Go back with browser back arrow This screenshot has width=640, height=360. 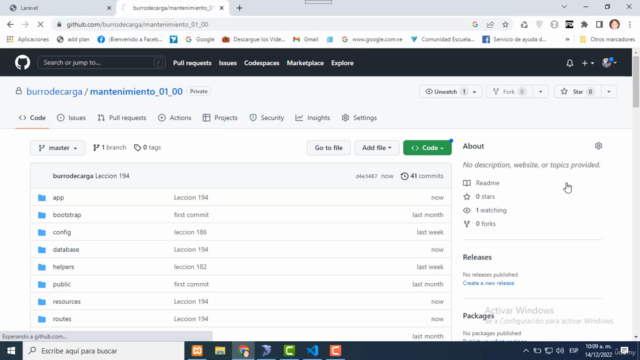pyautogui.click(x=10, y=24)
